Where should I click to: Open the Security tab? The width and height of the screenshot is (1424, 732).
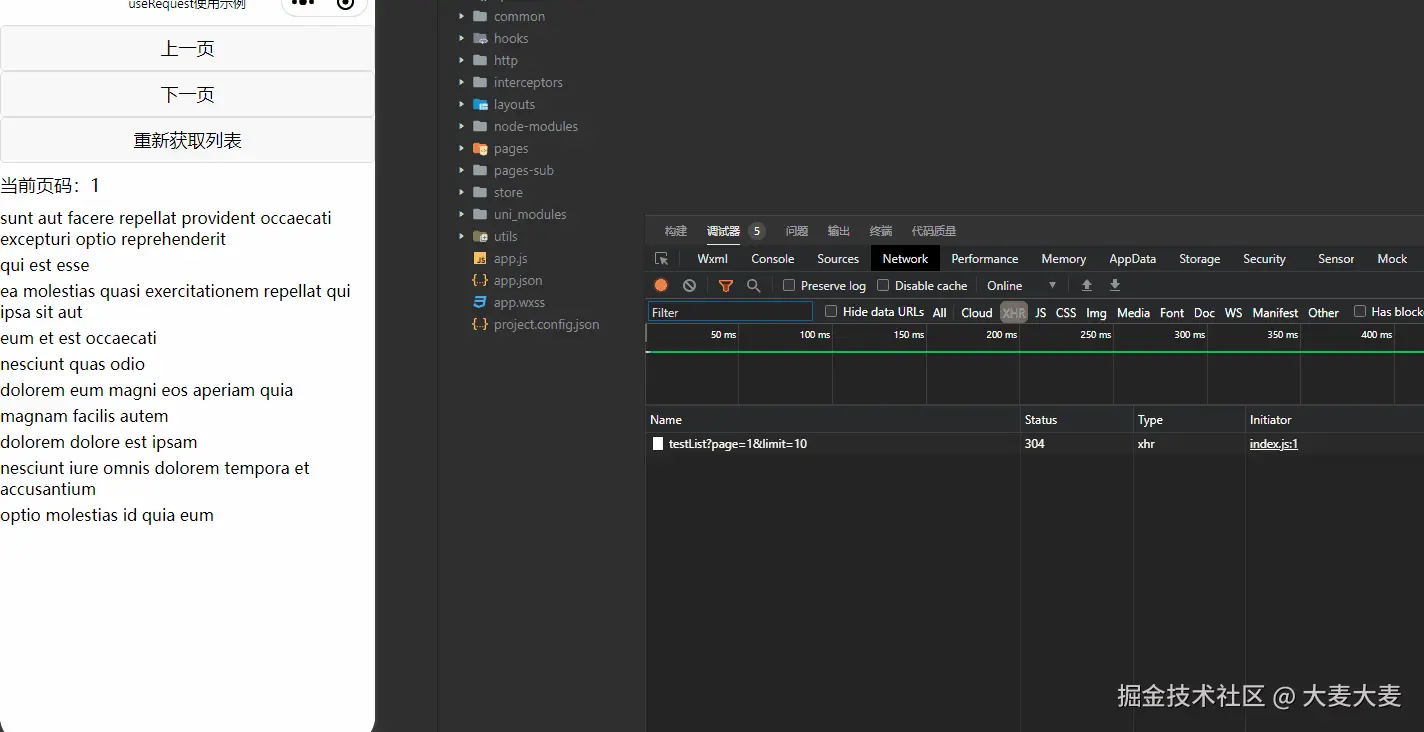[x=1264, y=258]
